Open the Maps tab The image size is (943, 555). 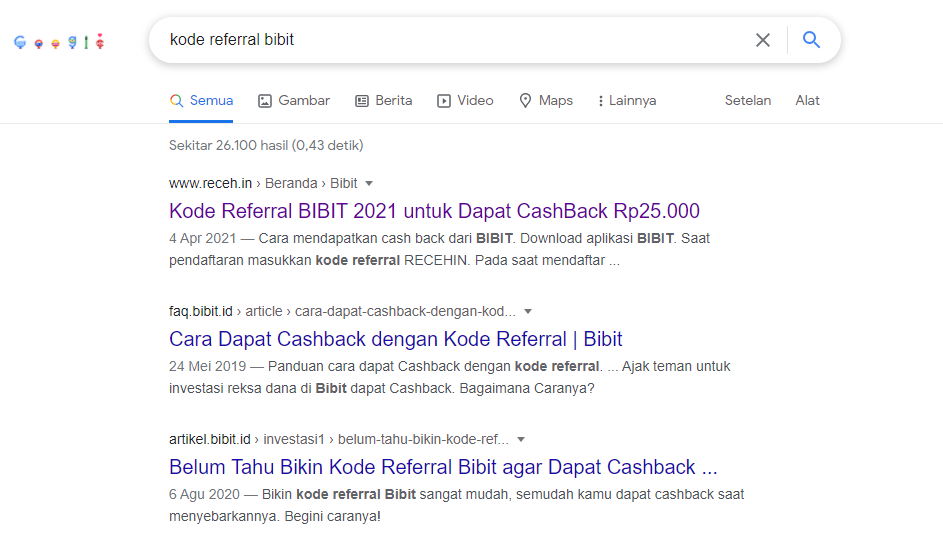(546, 100)
